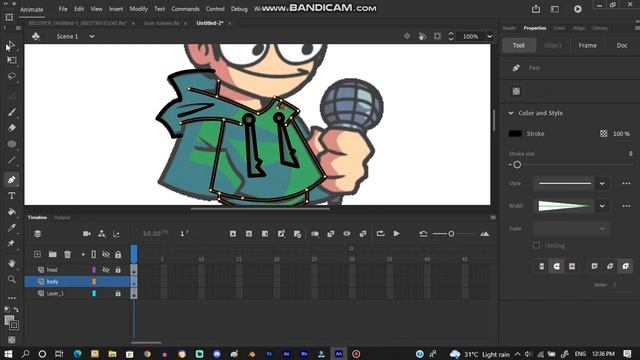Screen dimensions: 640x360
Task: Select the Oval shape tool
Action: click(x=12, y=144)
